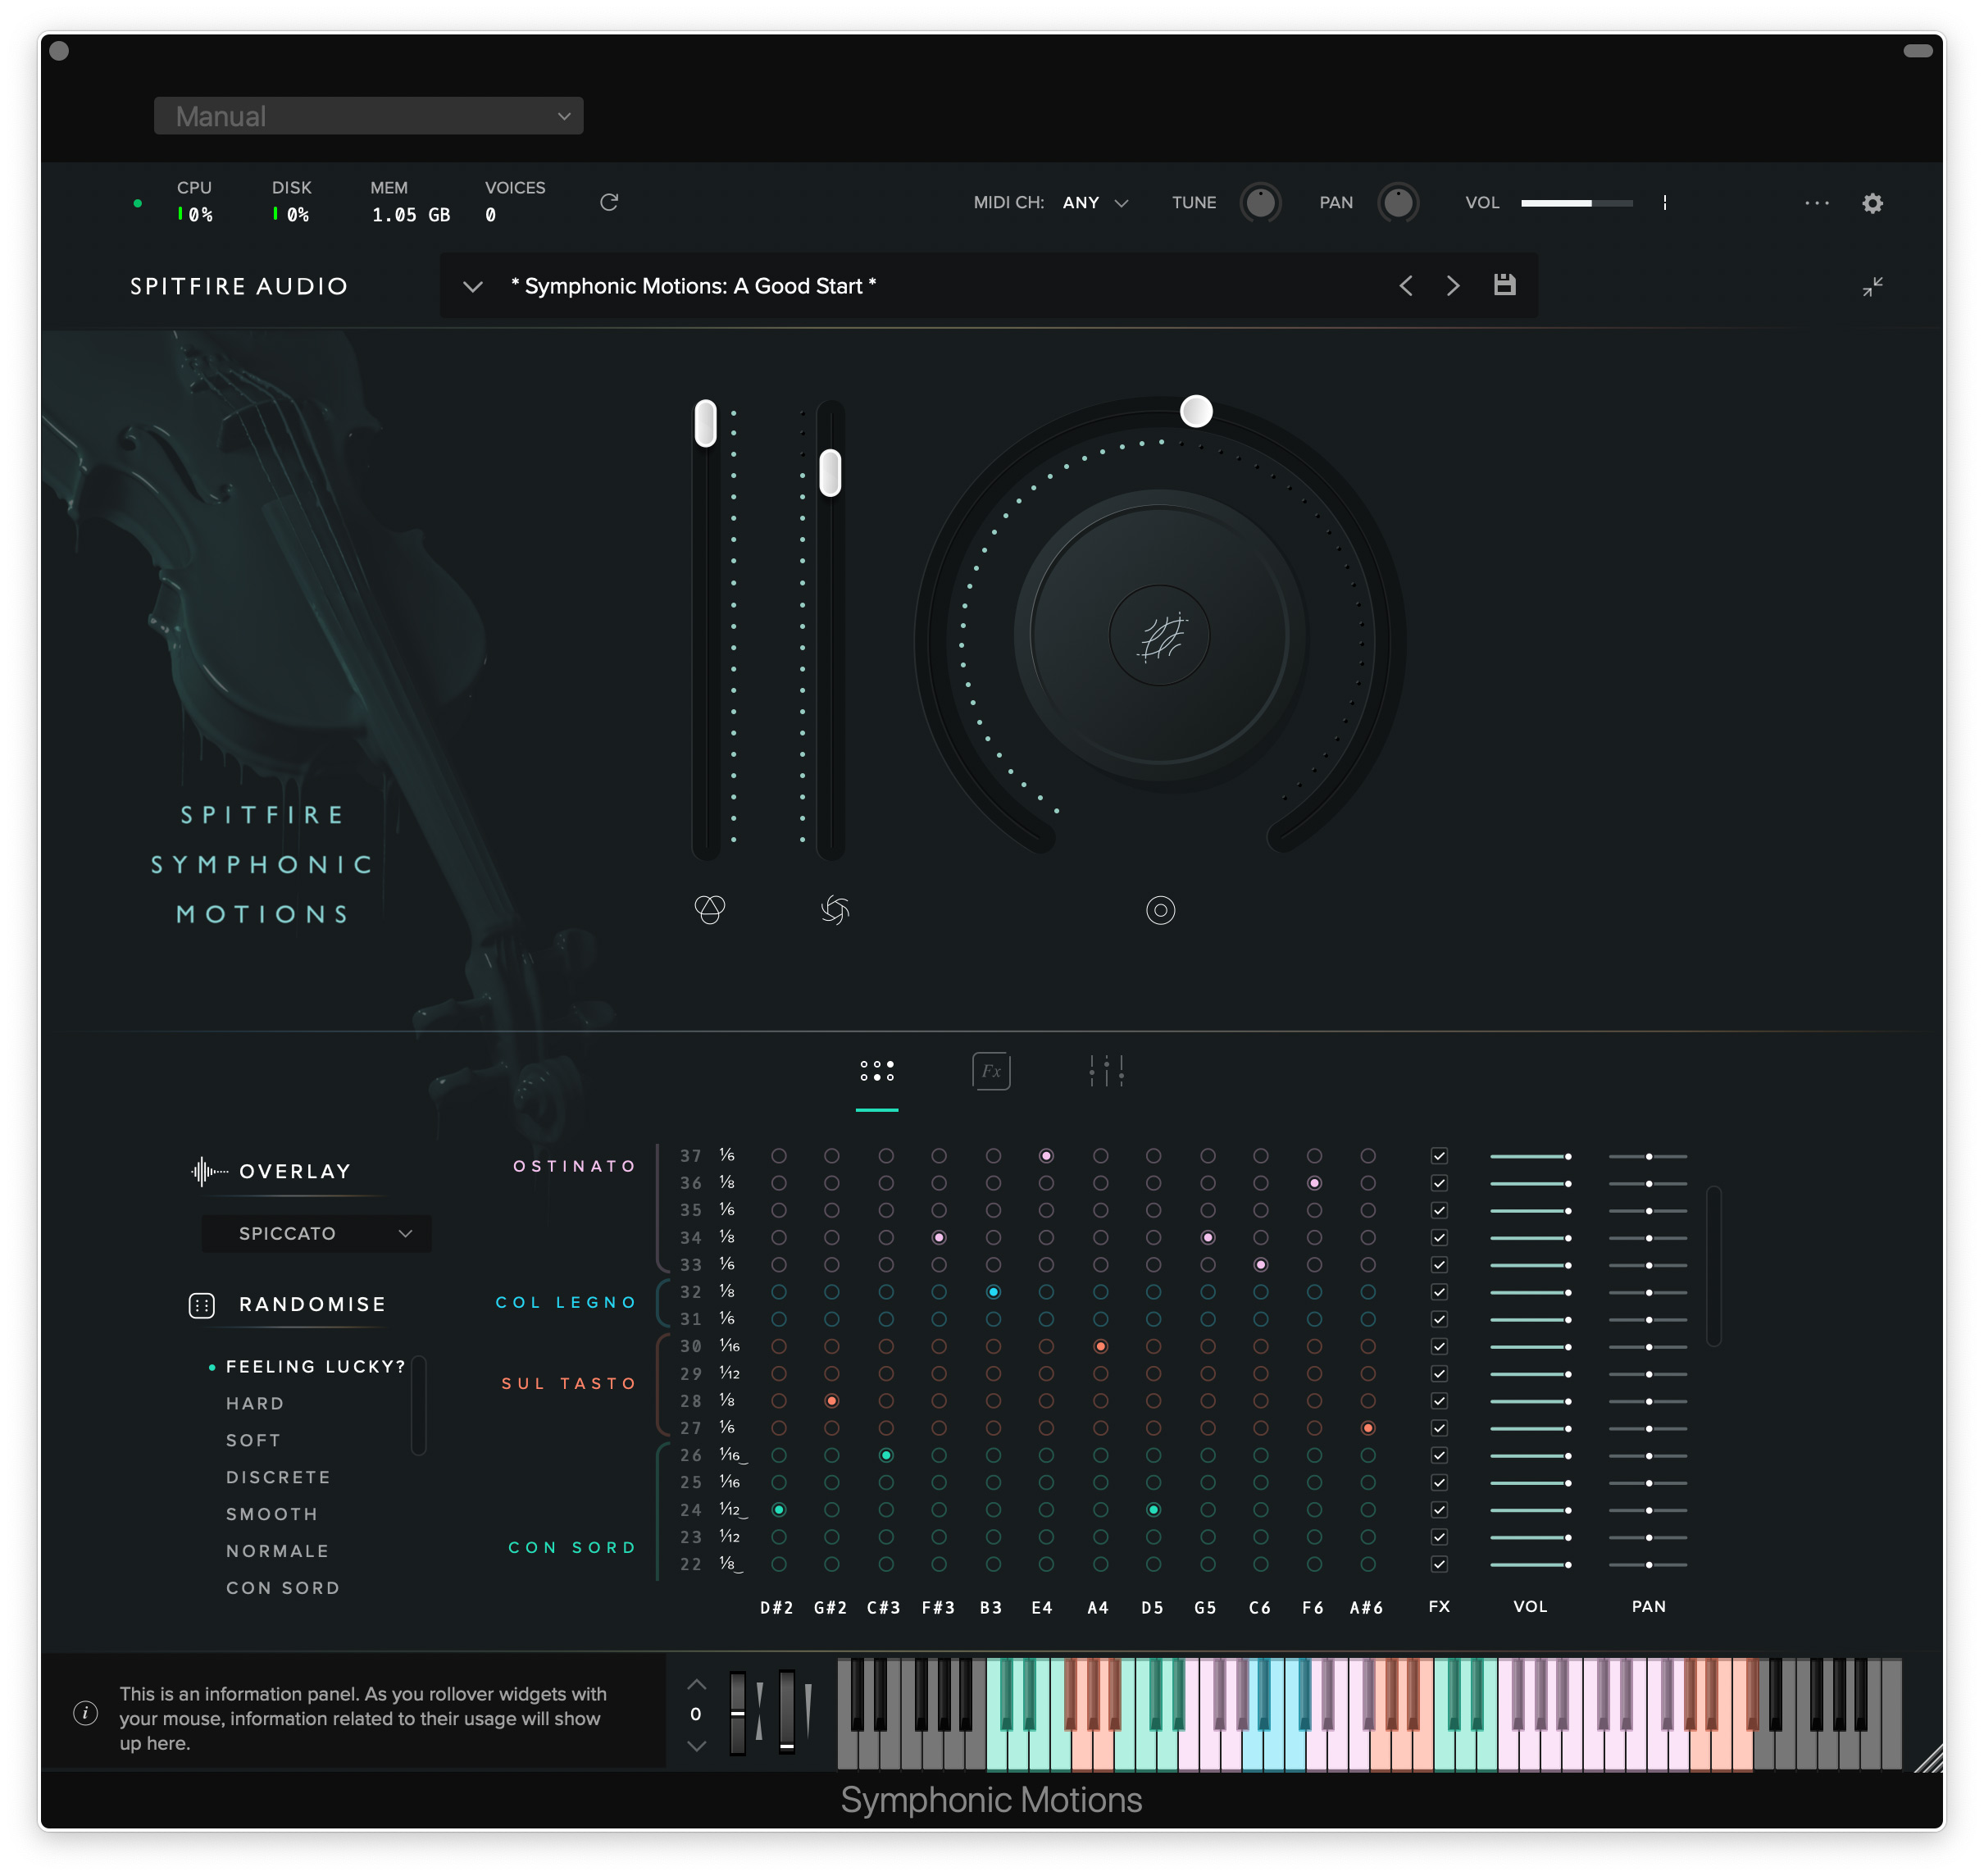This screenshot has width=1984, height=1876.
Task: Enable the Feeling Lucky randomise mode
Action: coord(314,1366)
